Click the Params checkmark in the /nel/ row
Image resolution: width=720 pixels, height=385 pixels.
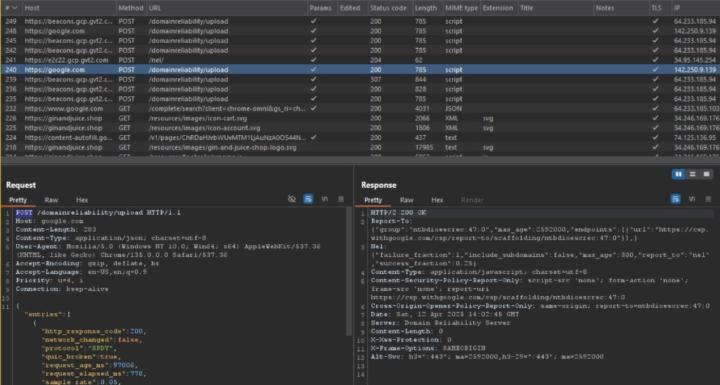[313, 60]
